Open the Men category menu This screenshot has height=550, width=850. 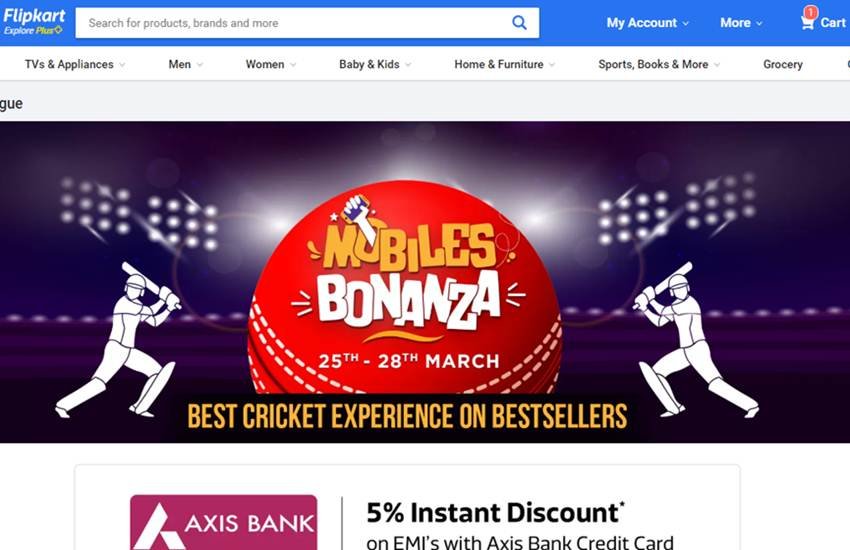(x=185, y=64)
